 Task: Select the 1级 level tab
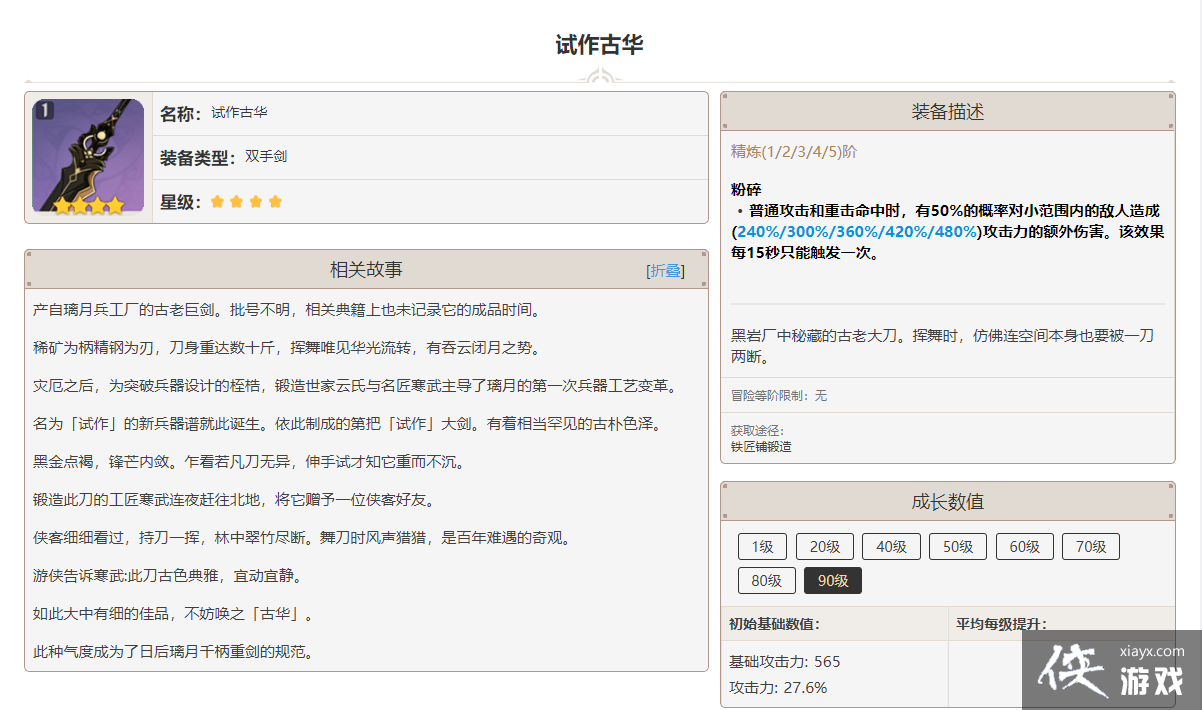coord(763,547)
